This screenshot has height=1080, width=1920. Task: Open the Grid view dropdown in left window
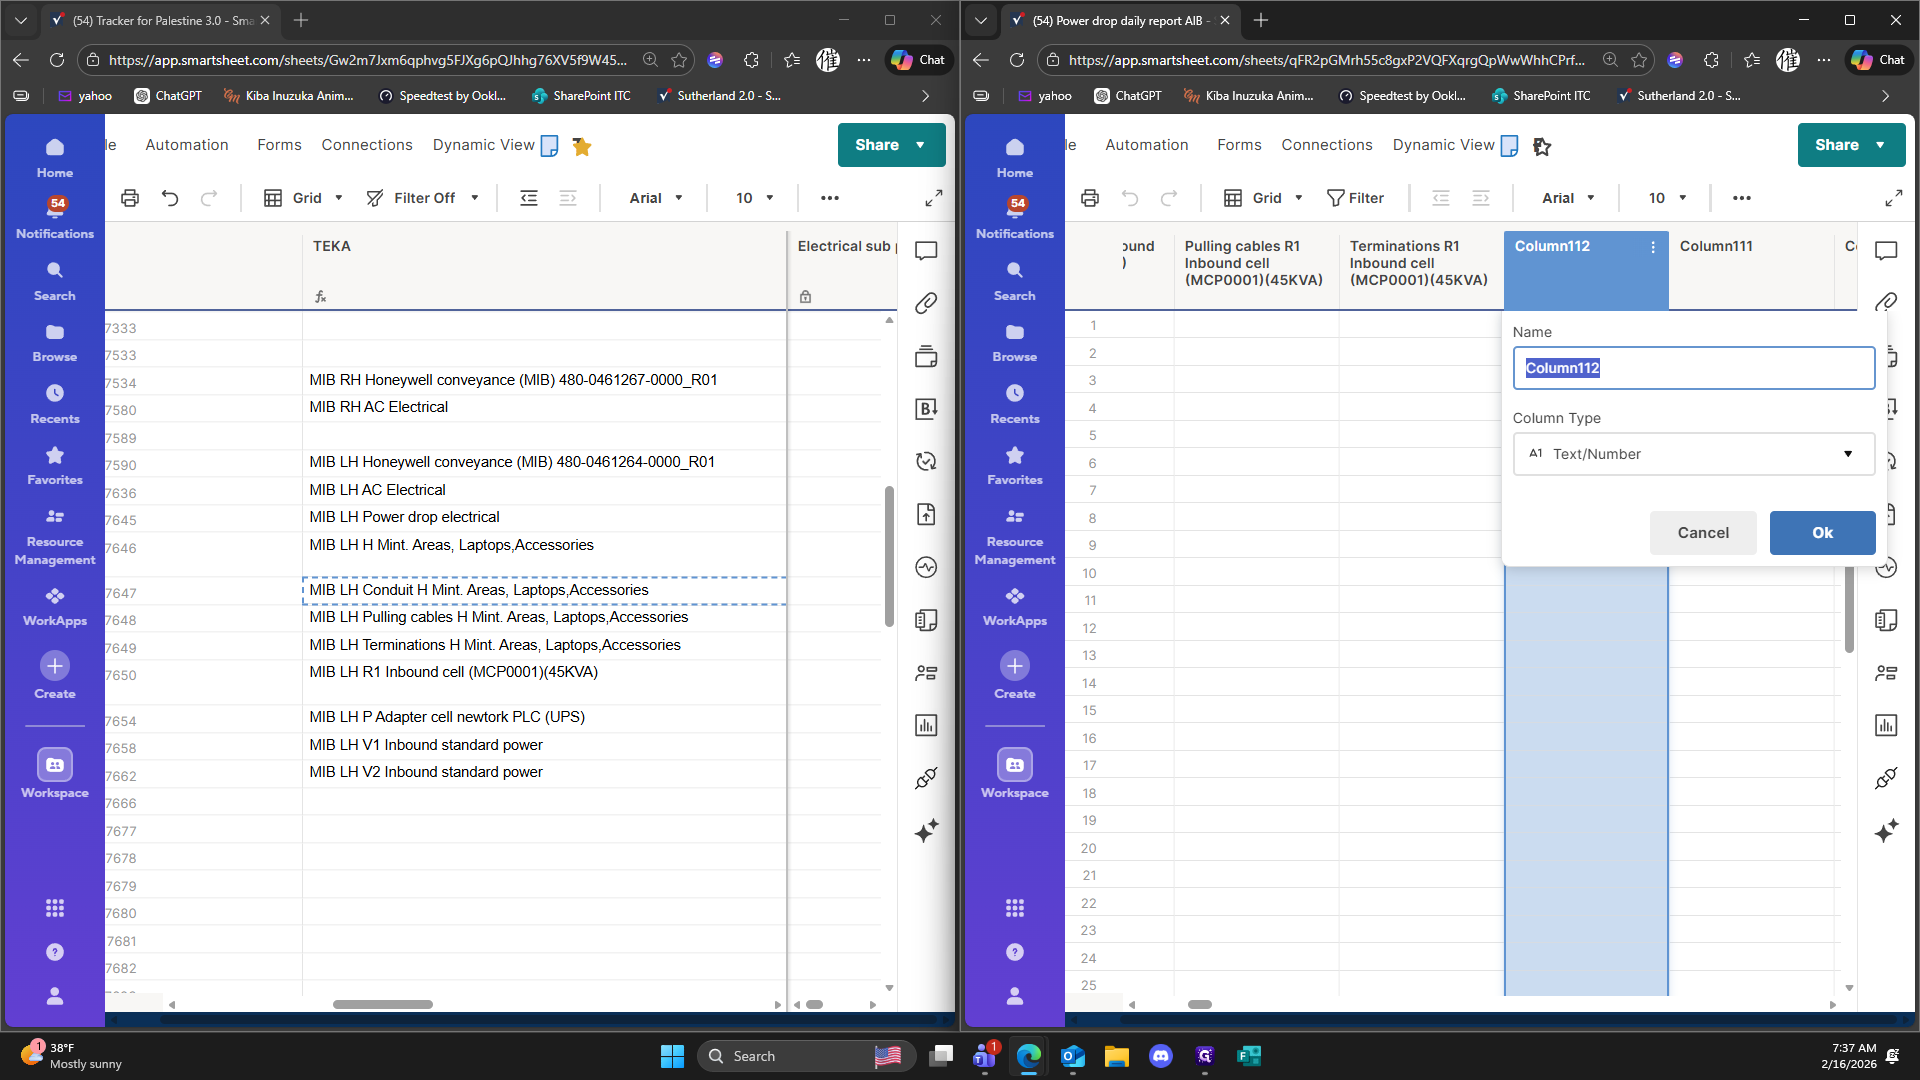[305, 198]
